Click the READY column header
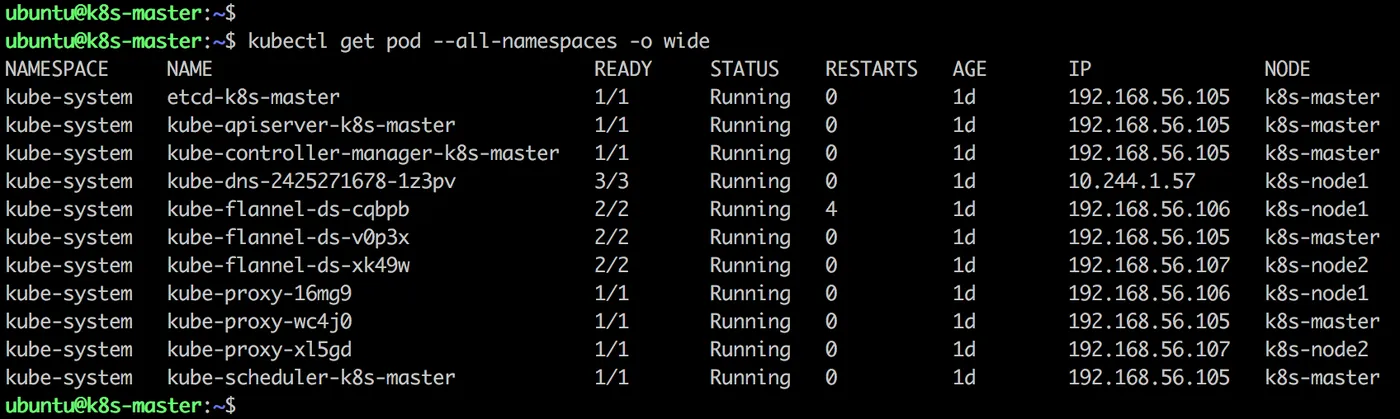Viewport: 1400px width, 419px height. click(622, 69)
